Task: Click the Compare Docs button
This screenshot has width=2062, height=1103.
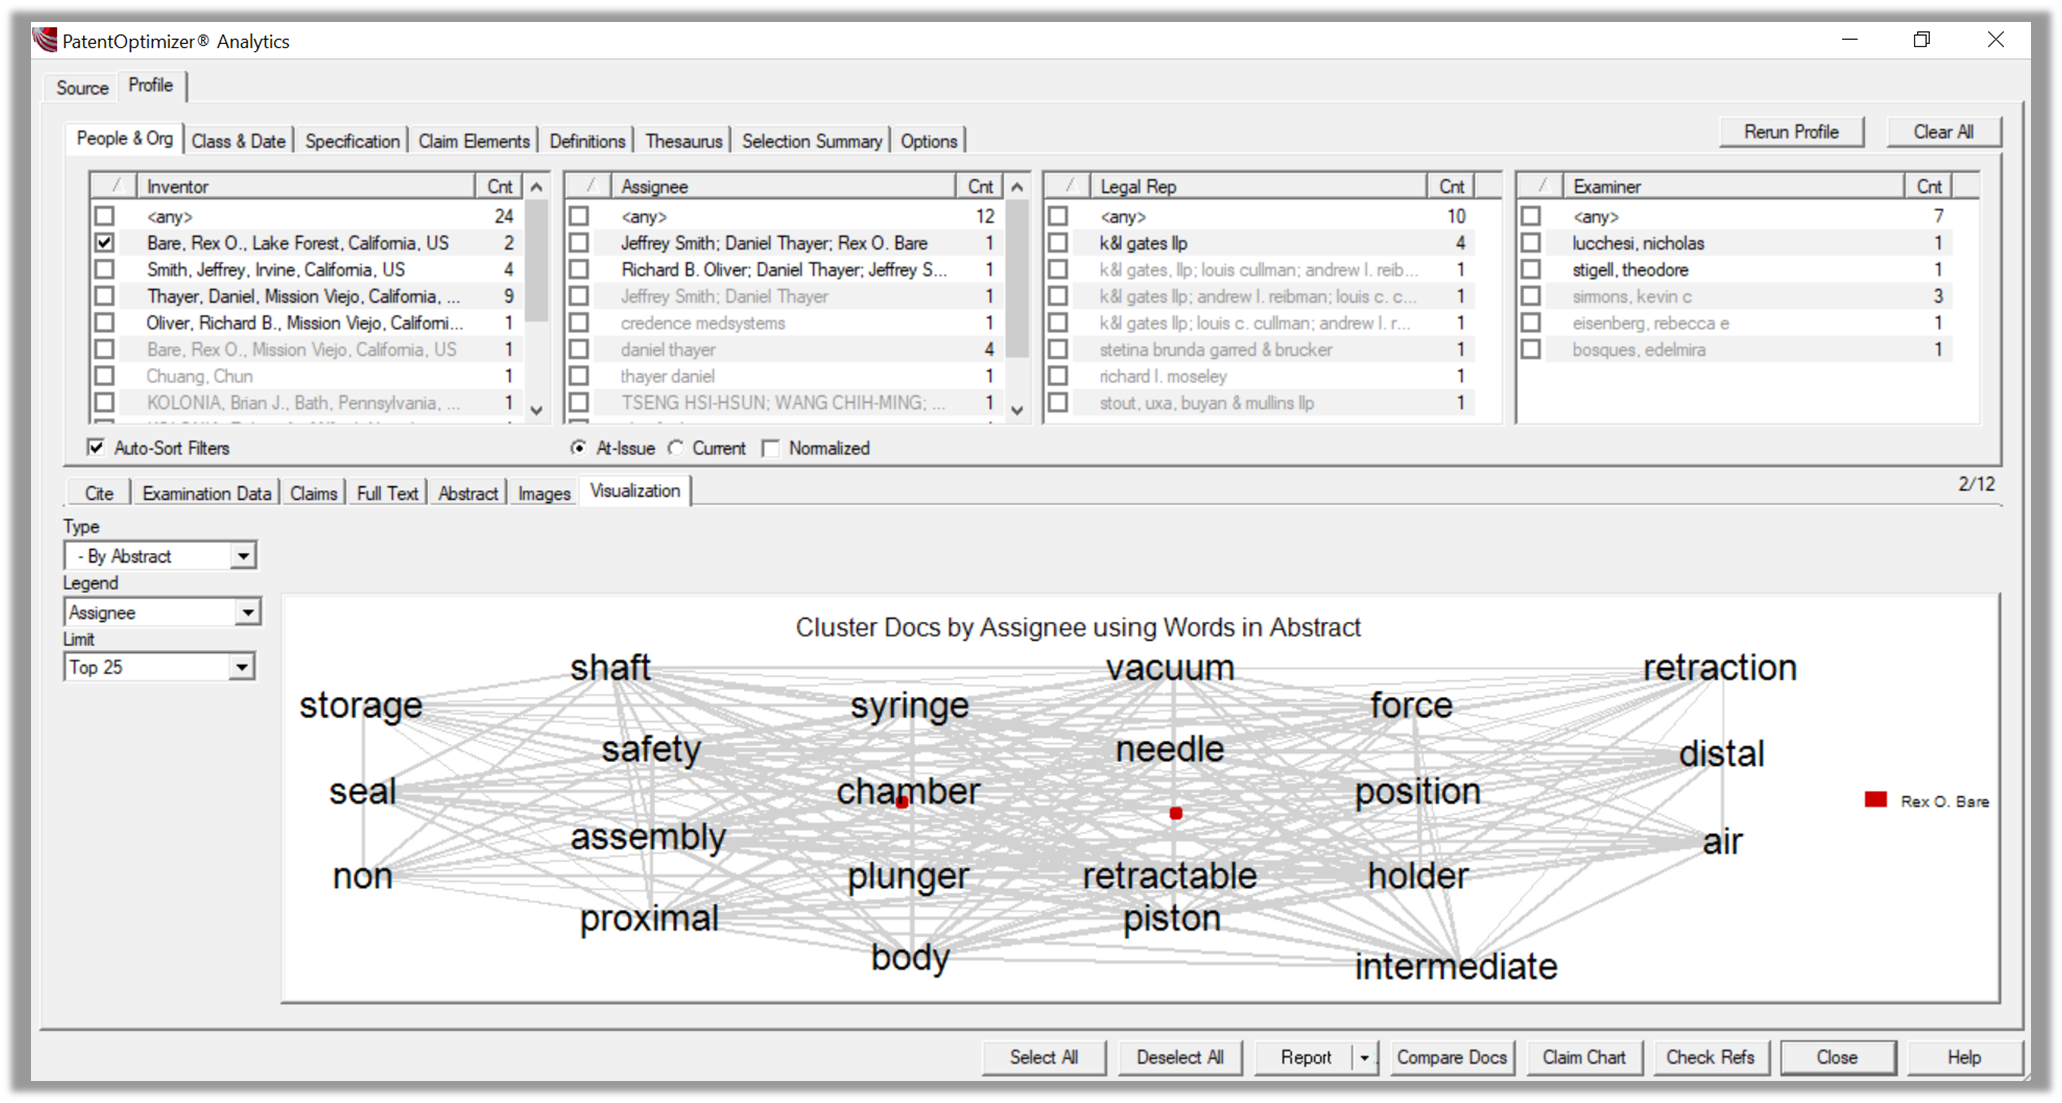Action: 1451,1057
